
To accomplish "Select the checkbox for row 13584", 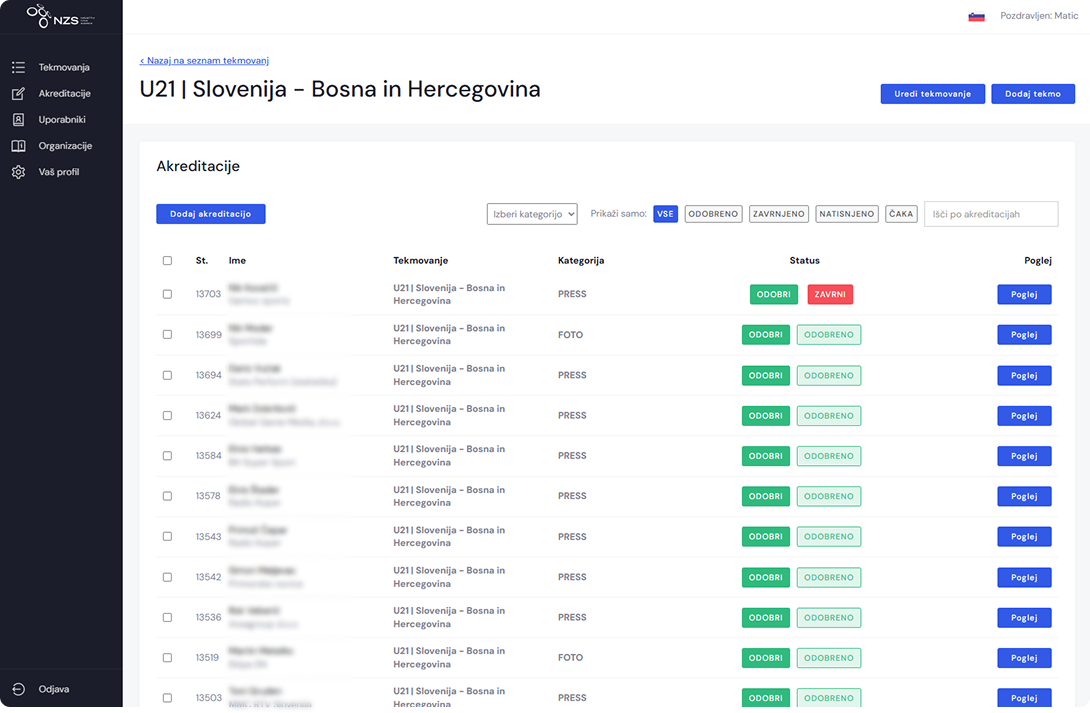I will pos(167,456).
